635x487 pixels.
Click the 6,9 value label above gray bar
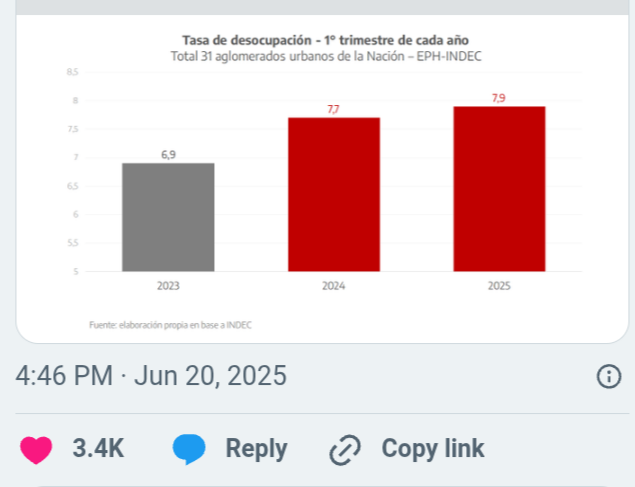coord(168,155)
